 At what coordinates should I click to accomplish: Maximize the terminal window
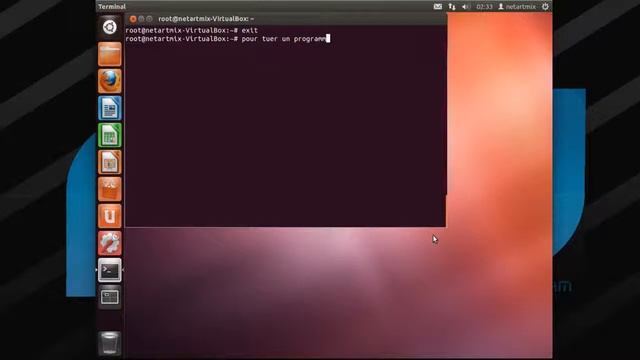point(149,19)
